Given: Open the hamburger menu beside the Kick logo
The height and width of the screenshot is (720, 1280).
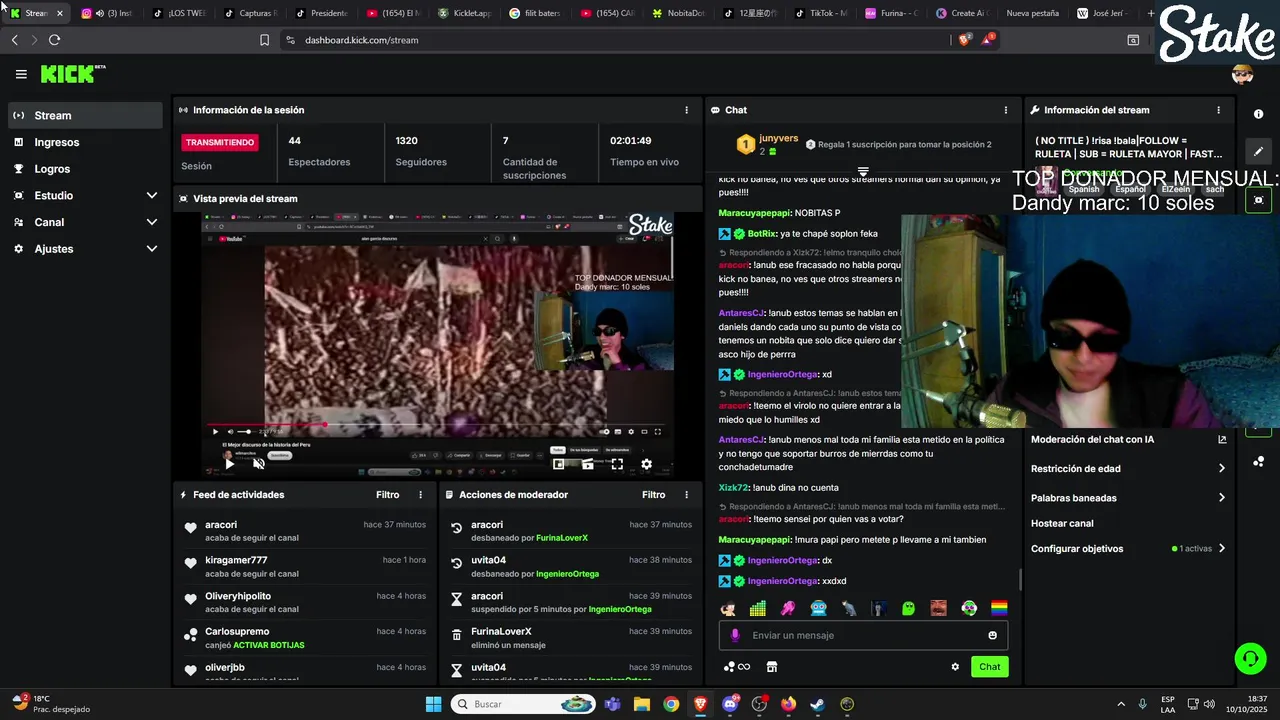Looking at the screenshot, I should pos(21,74).
